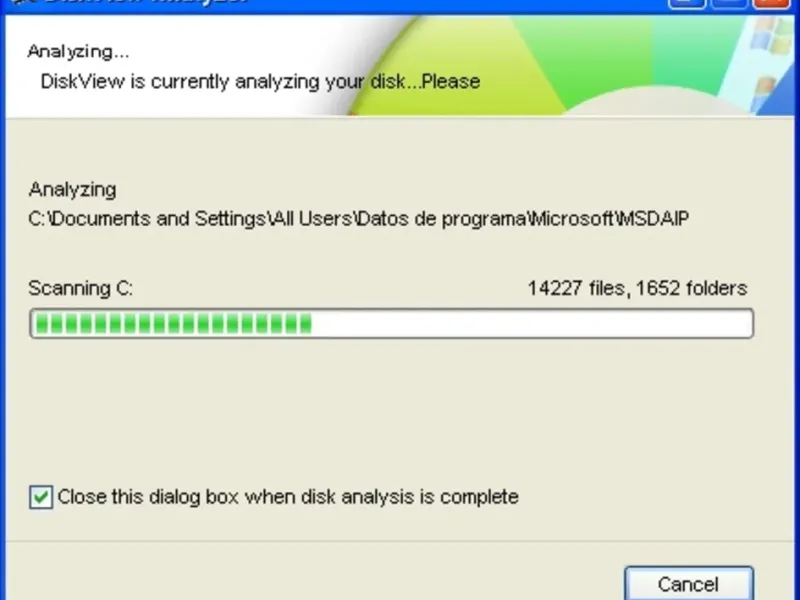Image resolution: width=800 pixels, height=600 pixels.
Task: Click the 'Analyzing' label above the path
Action: [x=72, y=190]
